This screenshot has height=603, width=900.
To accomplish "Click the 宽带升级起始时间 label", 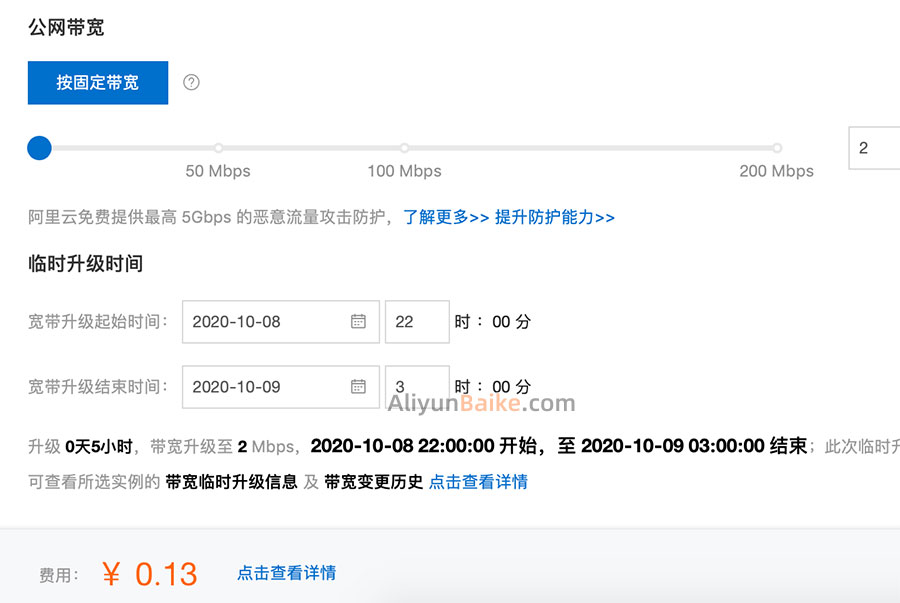I will [98, 322].
